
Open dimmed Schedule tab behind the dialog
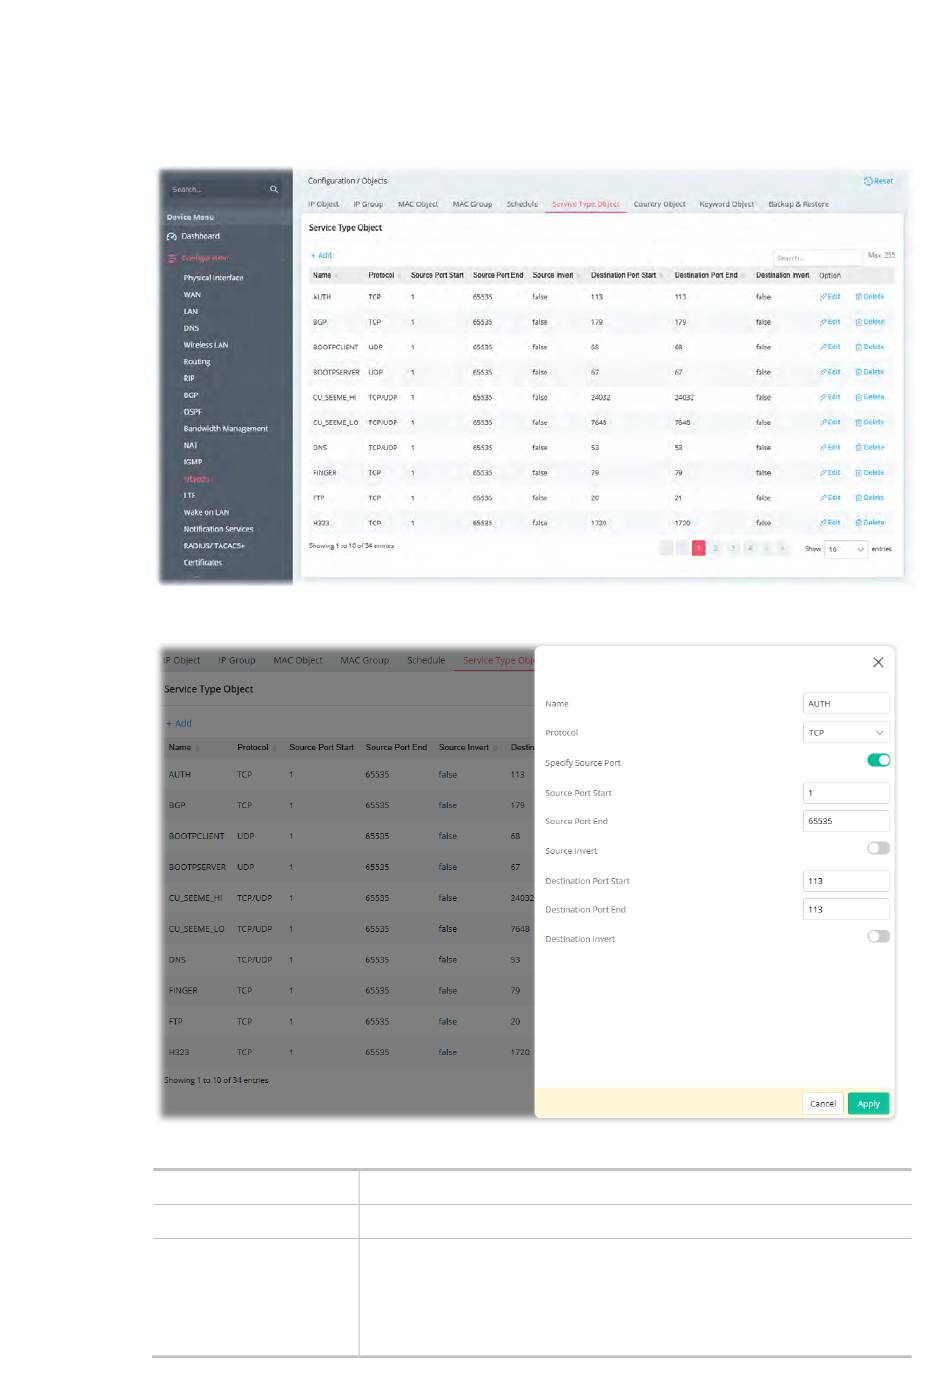tap(426, 660)
